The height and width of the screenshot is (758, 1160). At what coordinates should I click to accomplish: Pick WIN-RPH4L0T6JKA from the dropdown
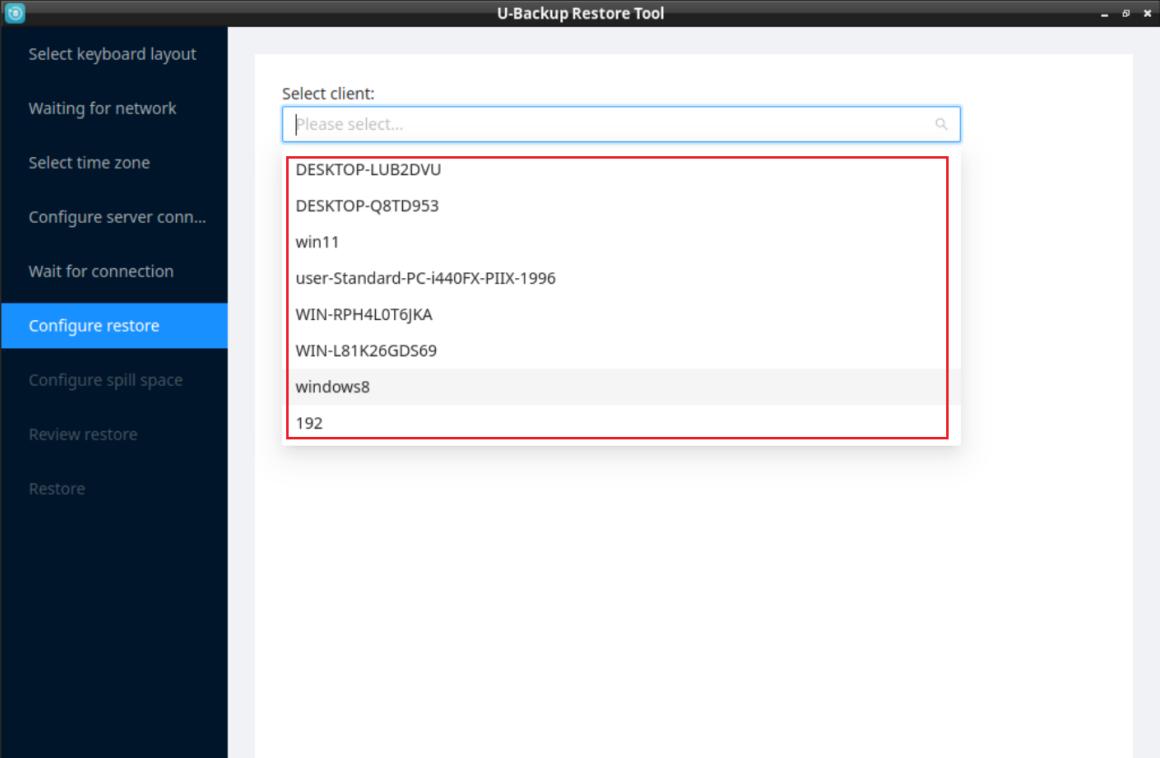pyautogui.click(x=363, y=314)
